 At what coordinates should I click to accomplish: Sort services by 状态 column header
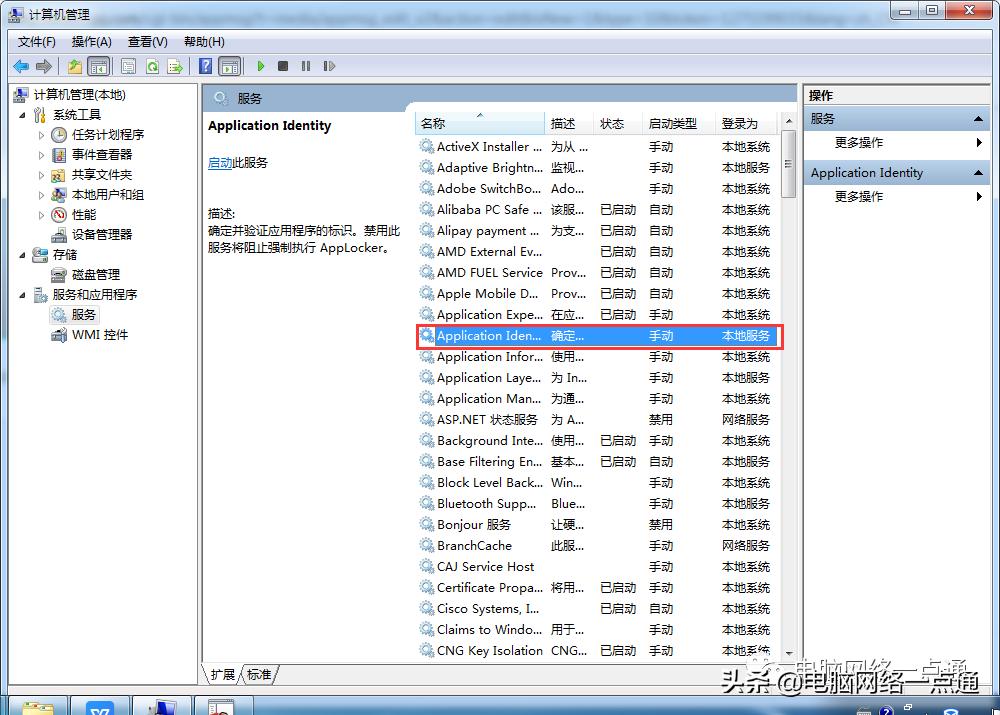(618, 123)
